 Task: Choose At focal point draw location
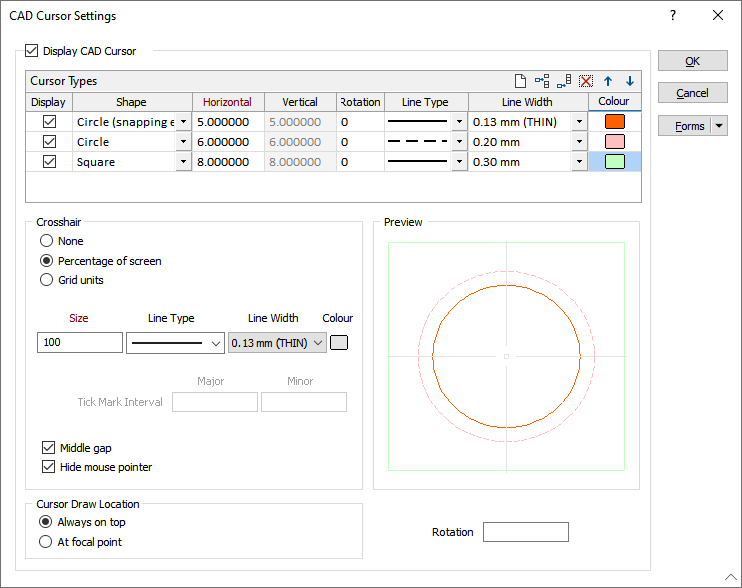pos(45,542)
